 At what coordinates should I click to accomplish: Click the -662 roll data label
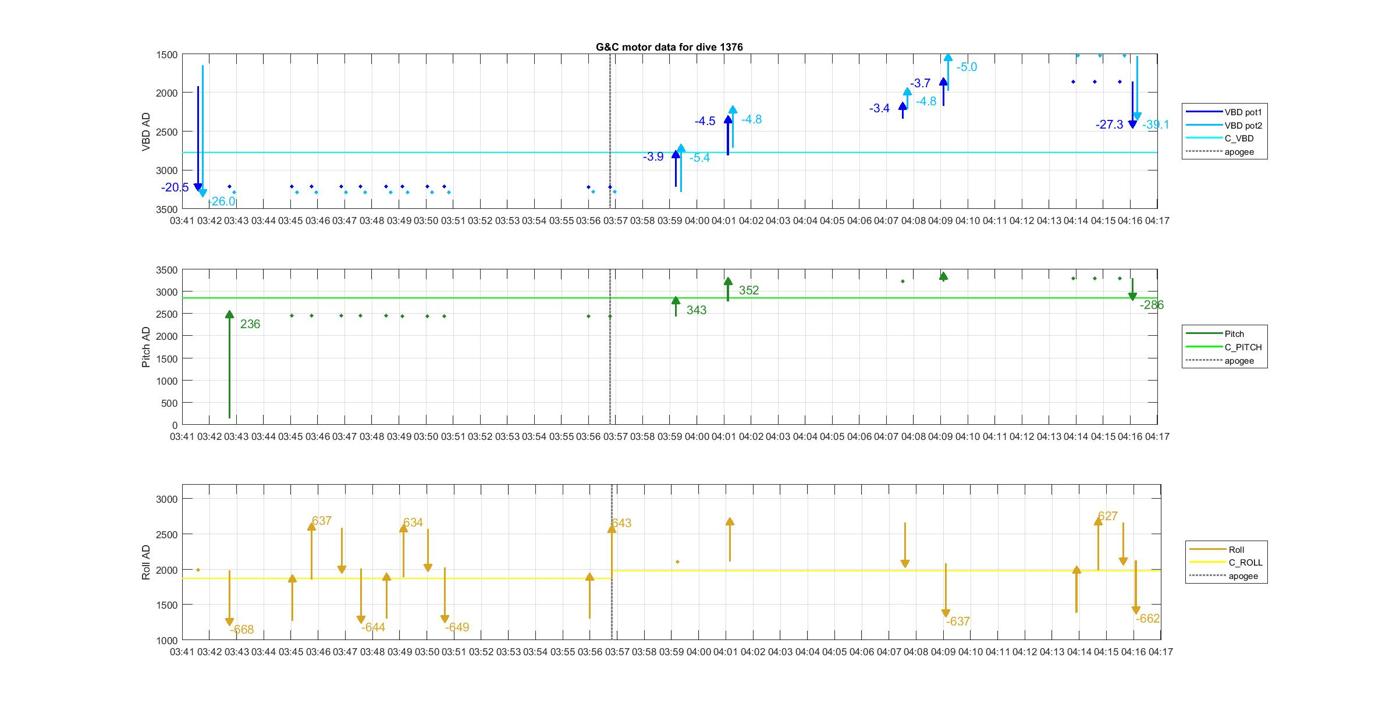(1148, 619)
